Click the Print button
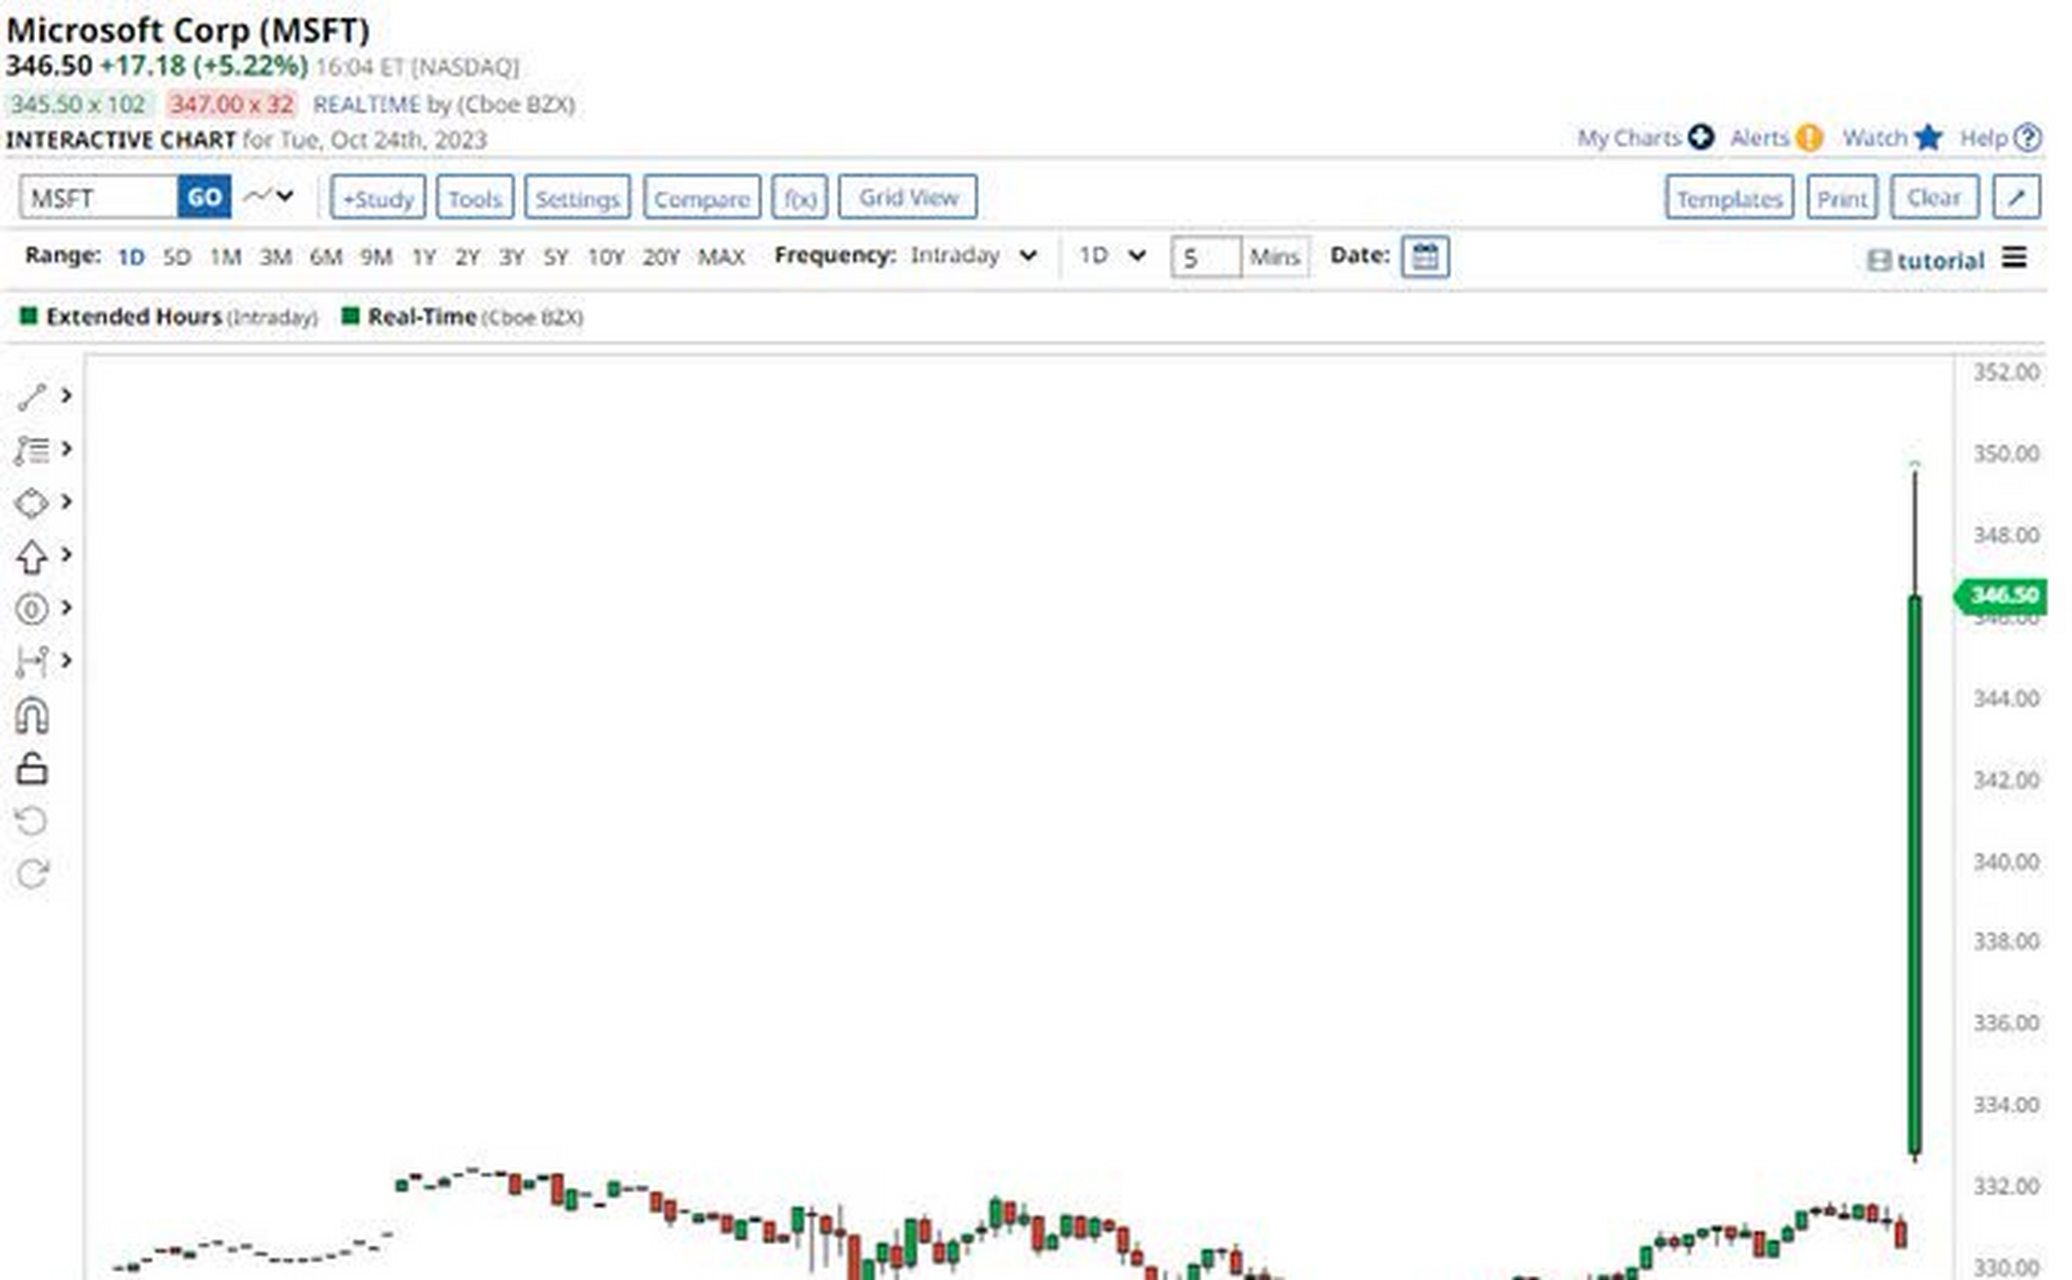 1842,197
